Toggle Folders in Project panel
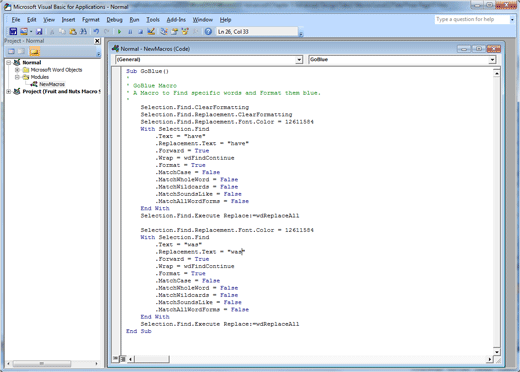520x372 pixels. pos(35,51)
